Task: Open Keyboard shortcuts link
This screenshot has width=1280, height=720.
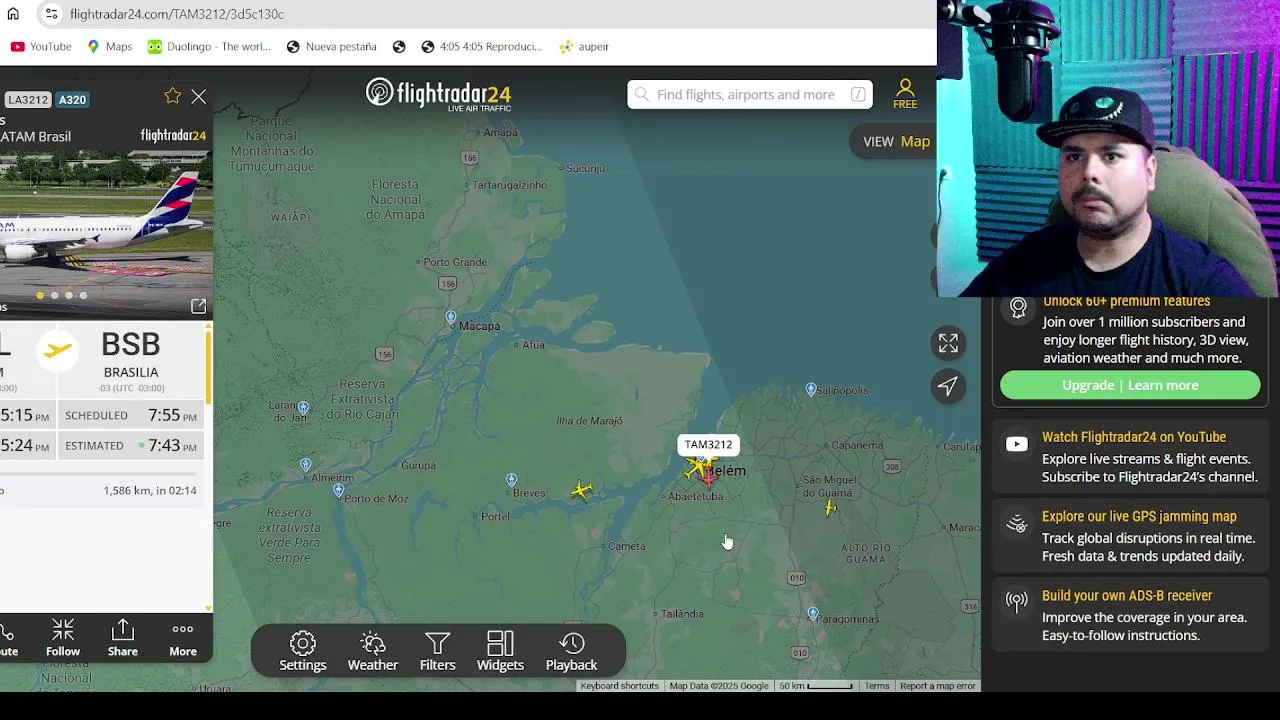Action: tap(619, 686)
